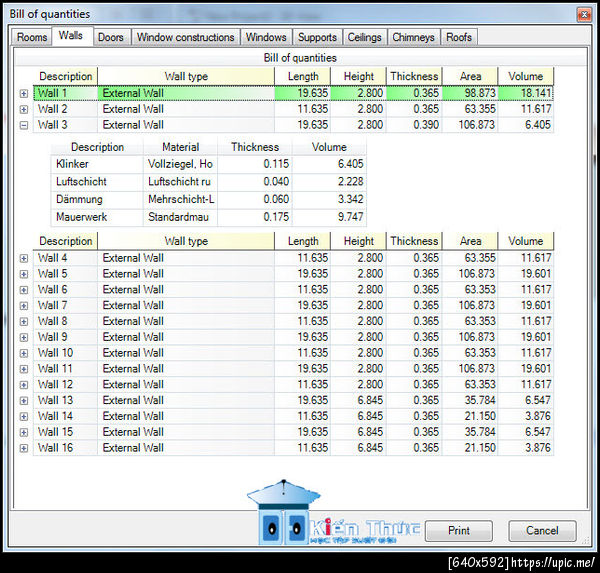The width and height of the screenshot is (600, 573).
Task: Select the 'Wall 13' description cell
Action: (x=65, y=400)
